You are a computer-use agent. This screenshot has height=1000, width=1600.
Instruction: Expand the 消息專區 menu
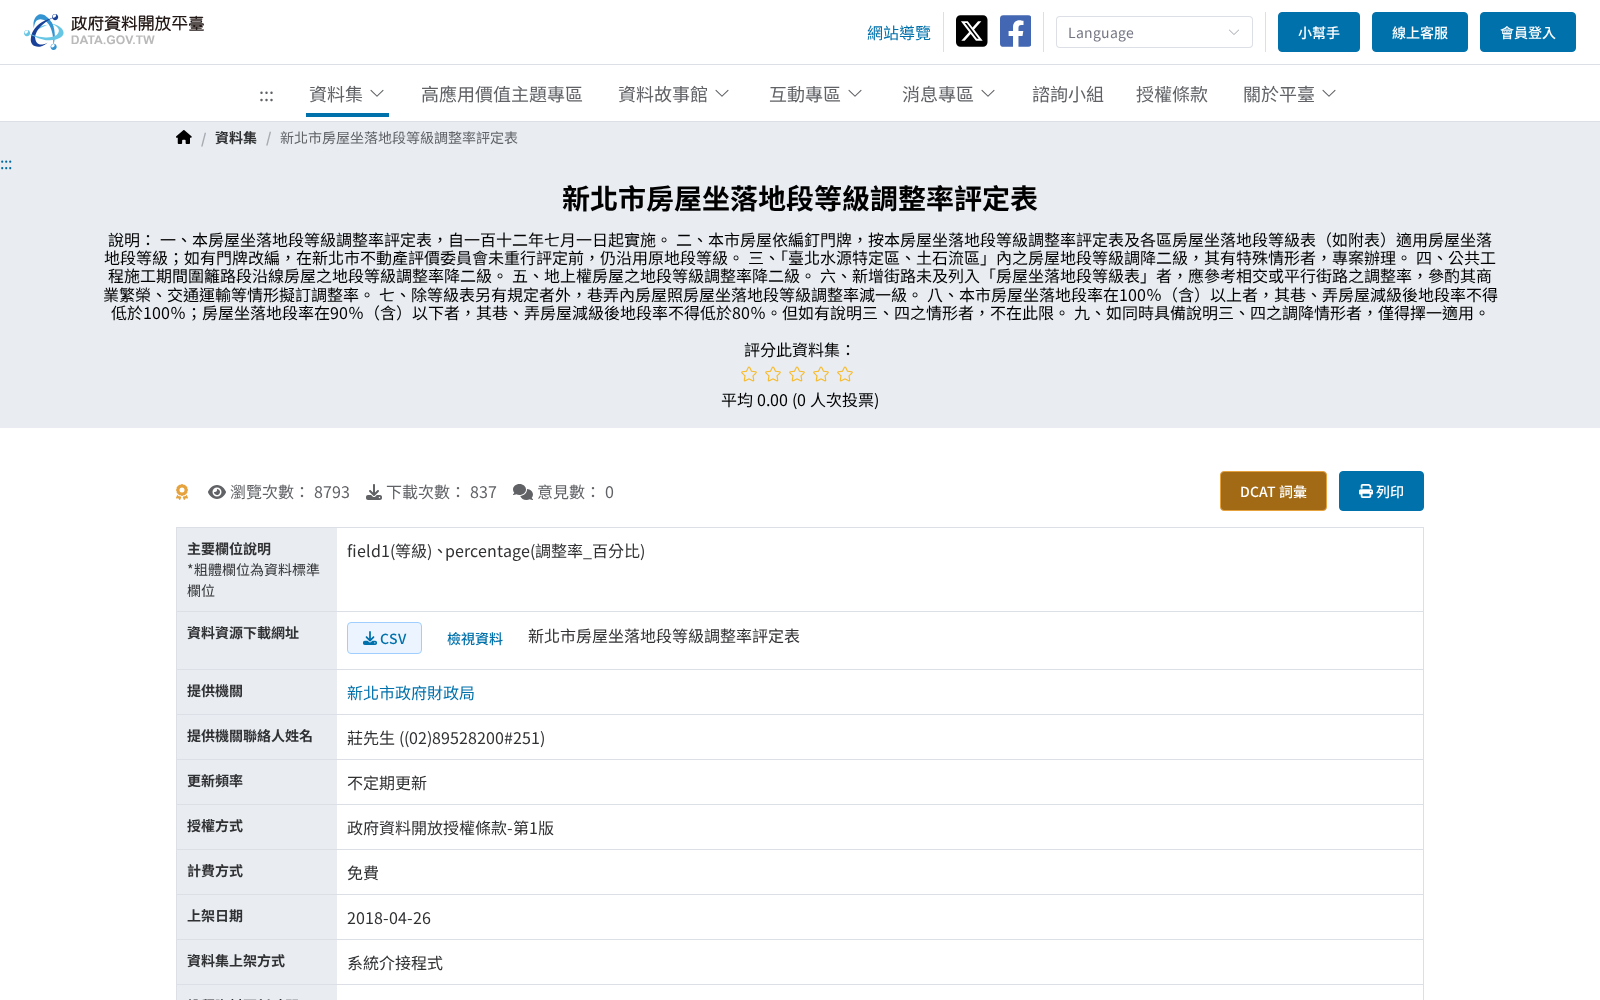[949, 94]
